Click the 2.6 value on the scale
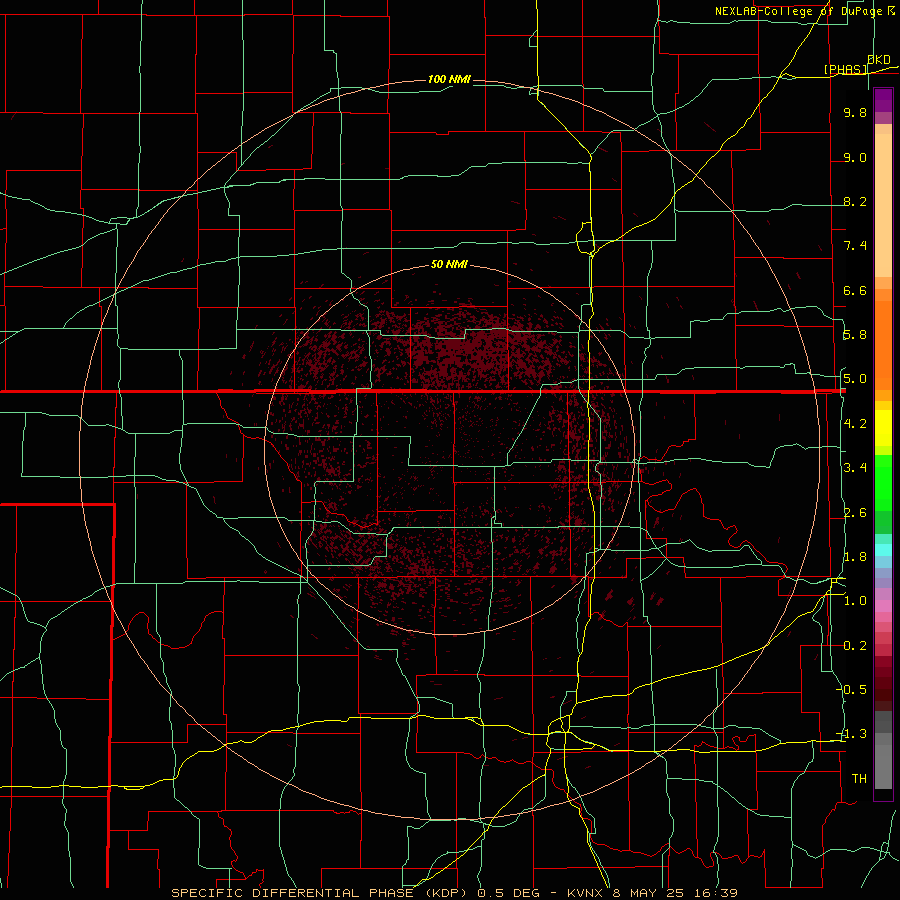 tap(855, 513)
